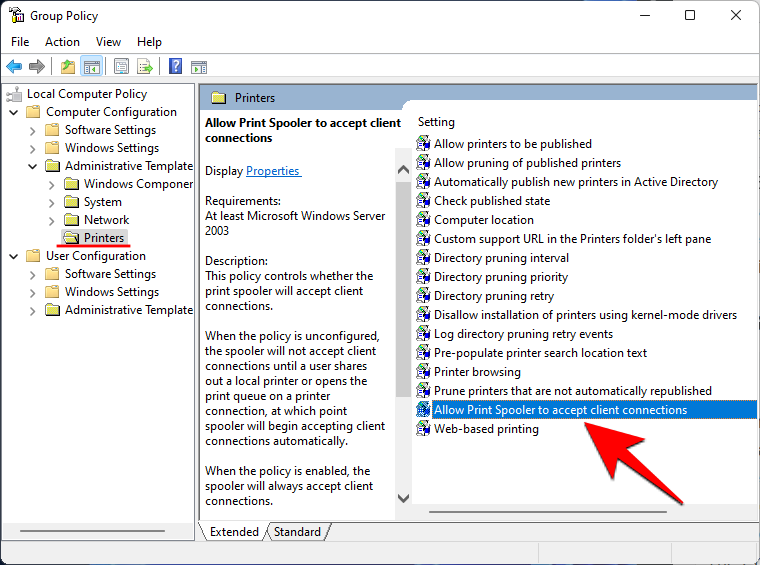This screenshot has width=760, height=565.
Task: Select Custom support URL in Printers folder setting
Action: (572, 238)
